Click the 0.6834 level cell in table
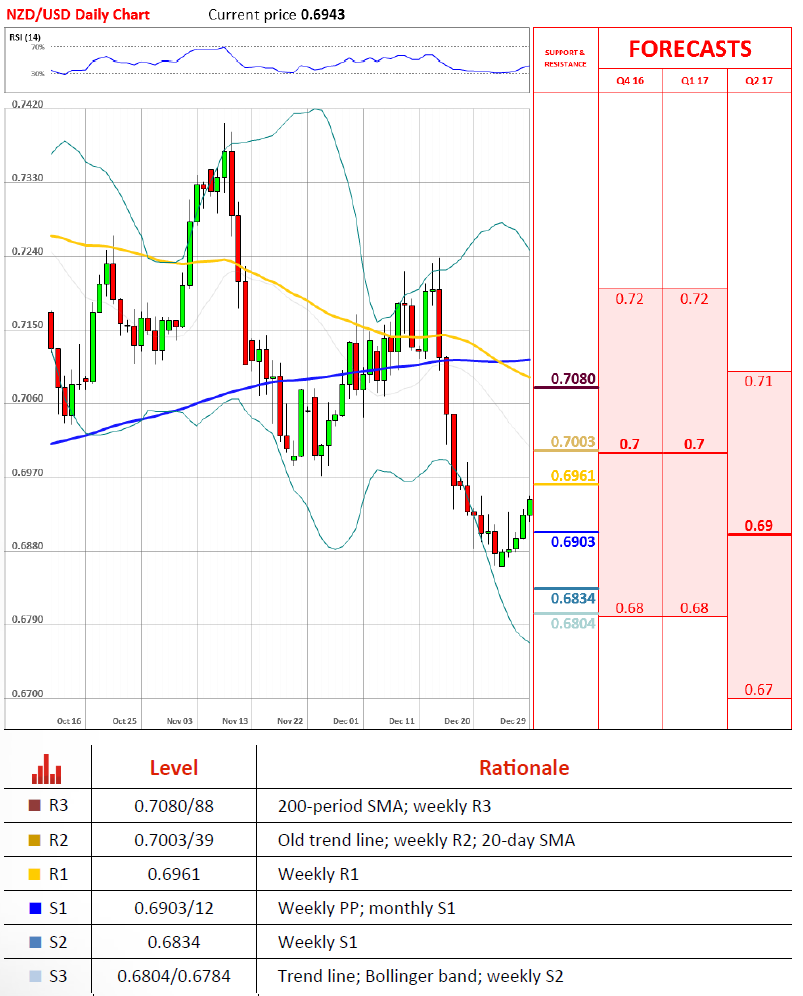The image size is (803, 996). [x=174, y=942]
